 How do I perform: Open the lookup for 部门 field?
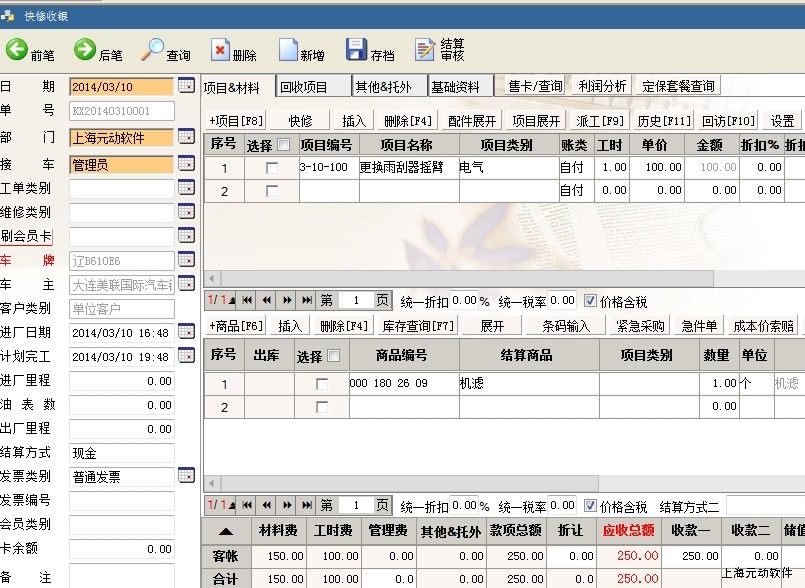tap(186, 137)
